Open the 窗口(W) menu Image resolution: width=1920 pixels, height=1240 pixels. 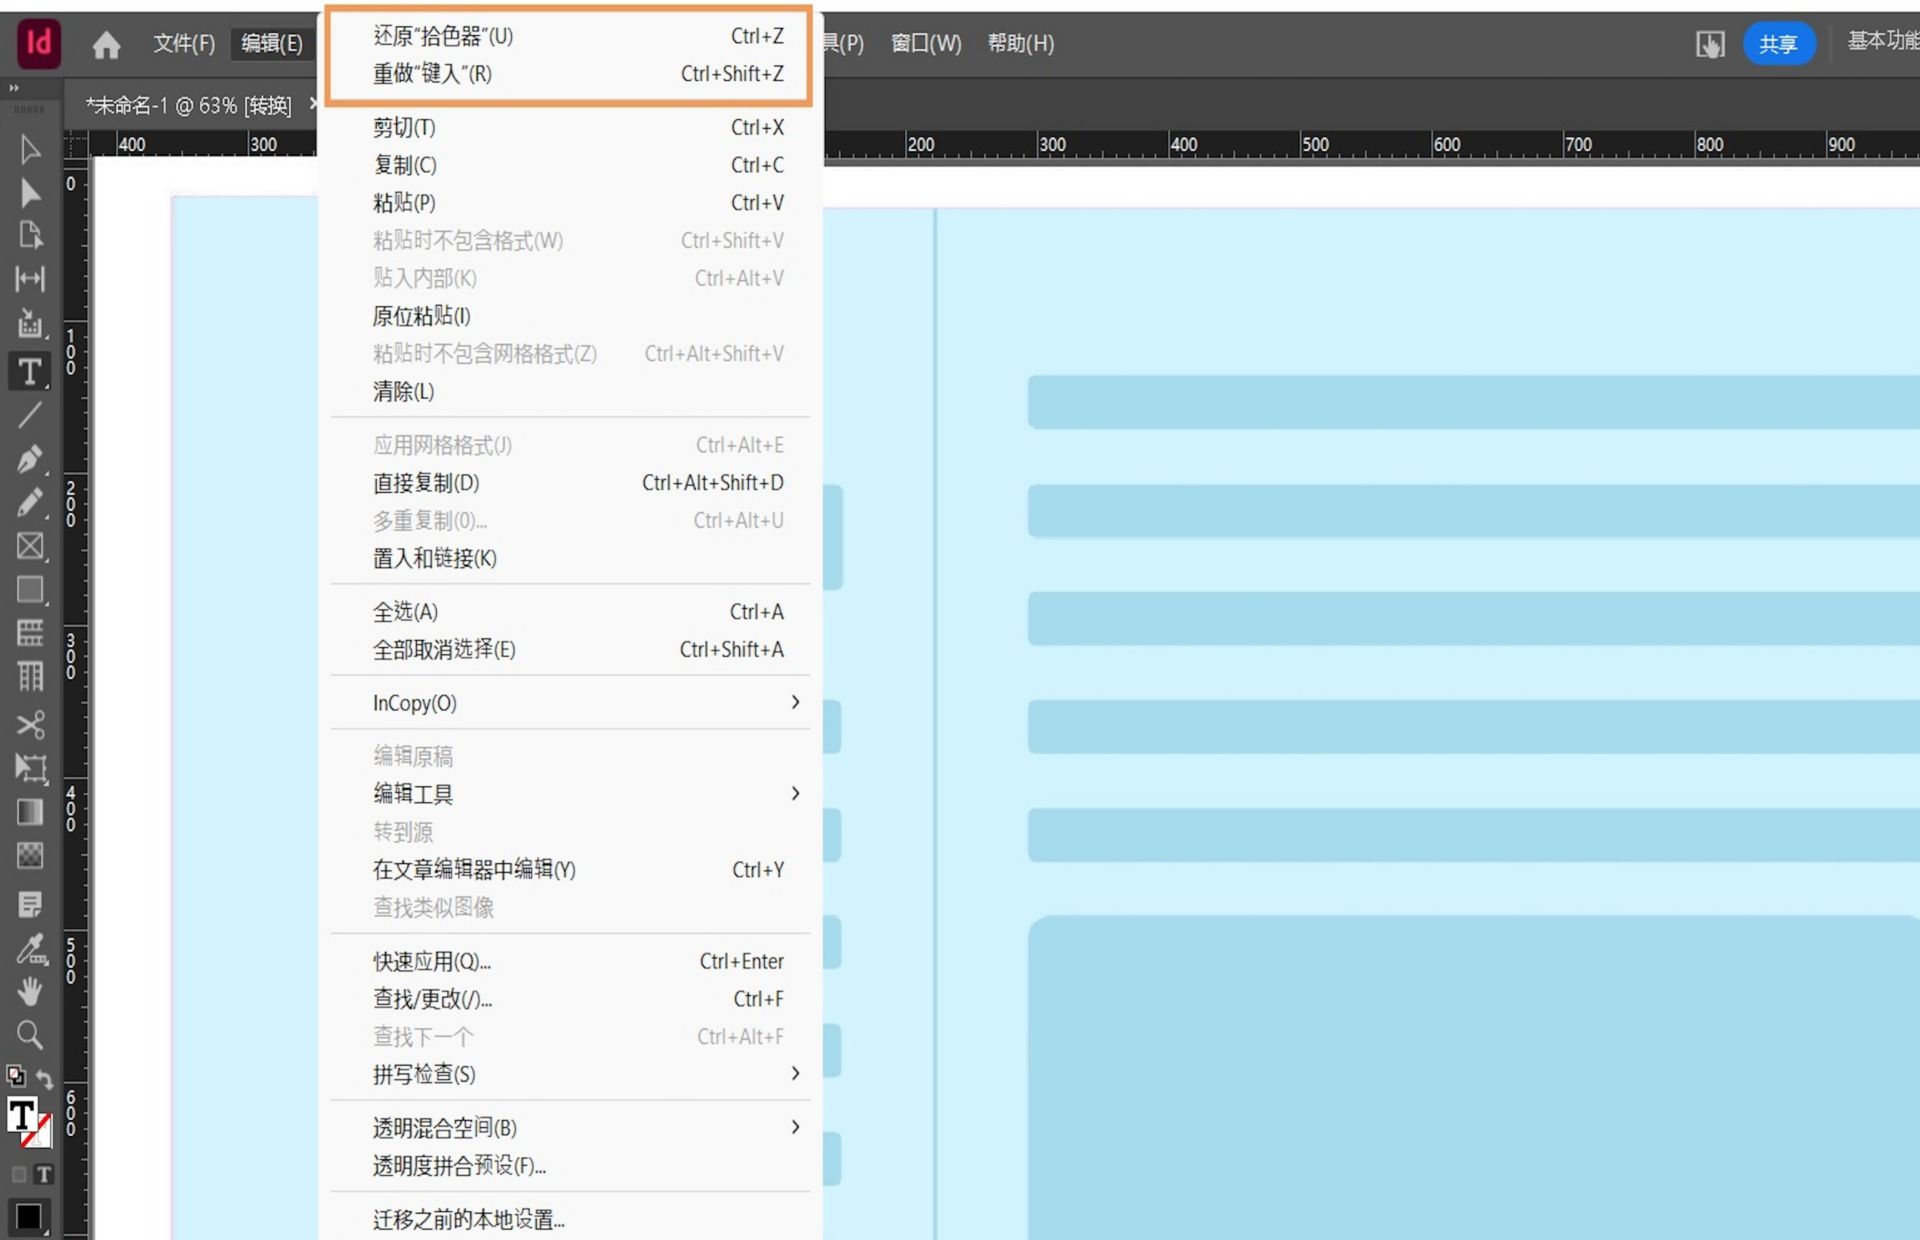coord(925,44)
